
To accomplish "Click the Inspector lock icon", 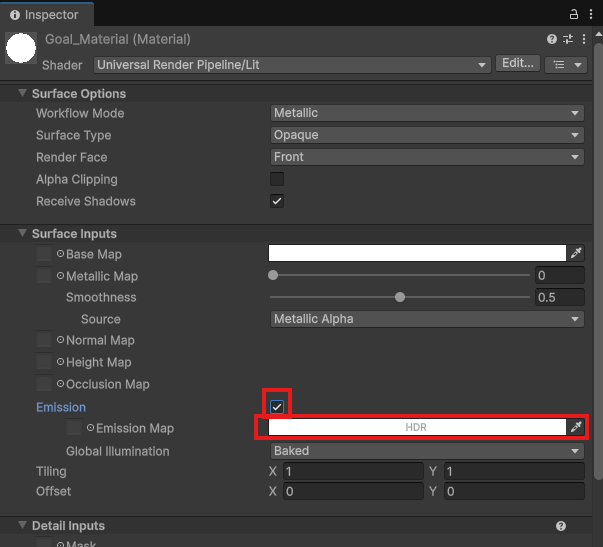I will click(x=574, y=14).
